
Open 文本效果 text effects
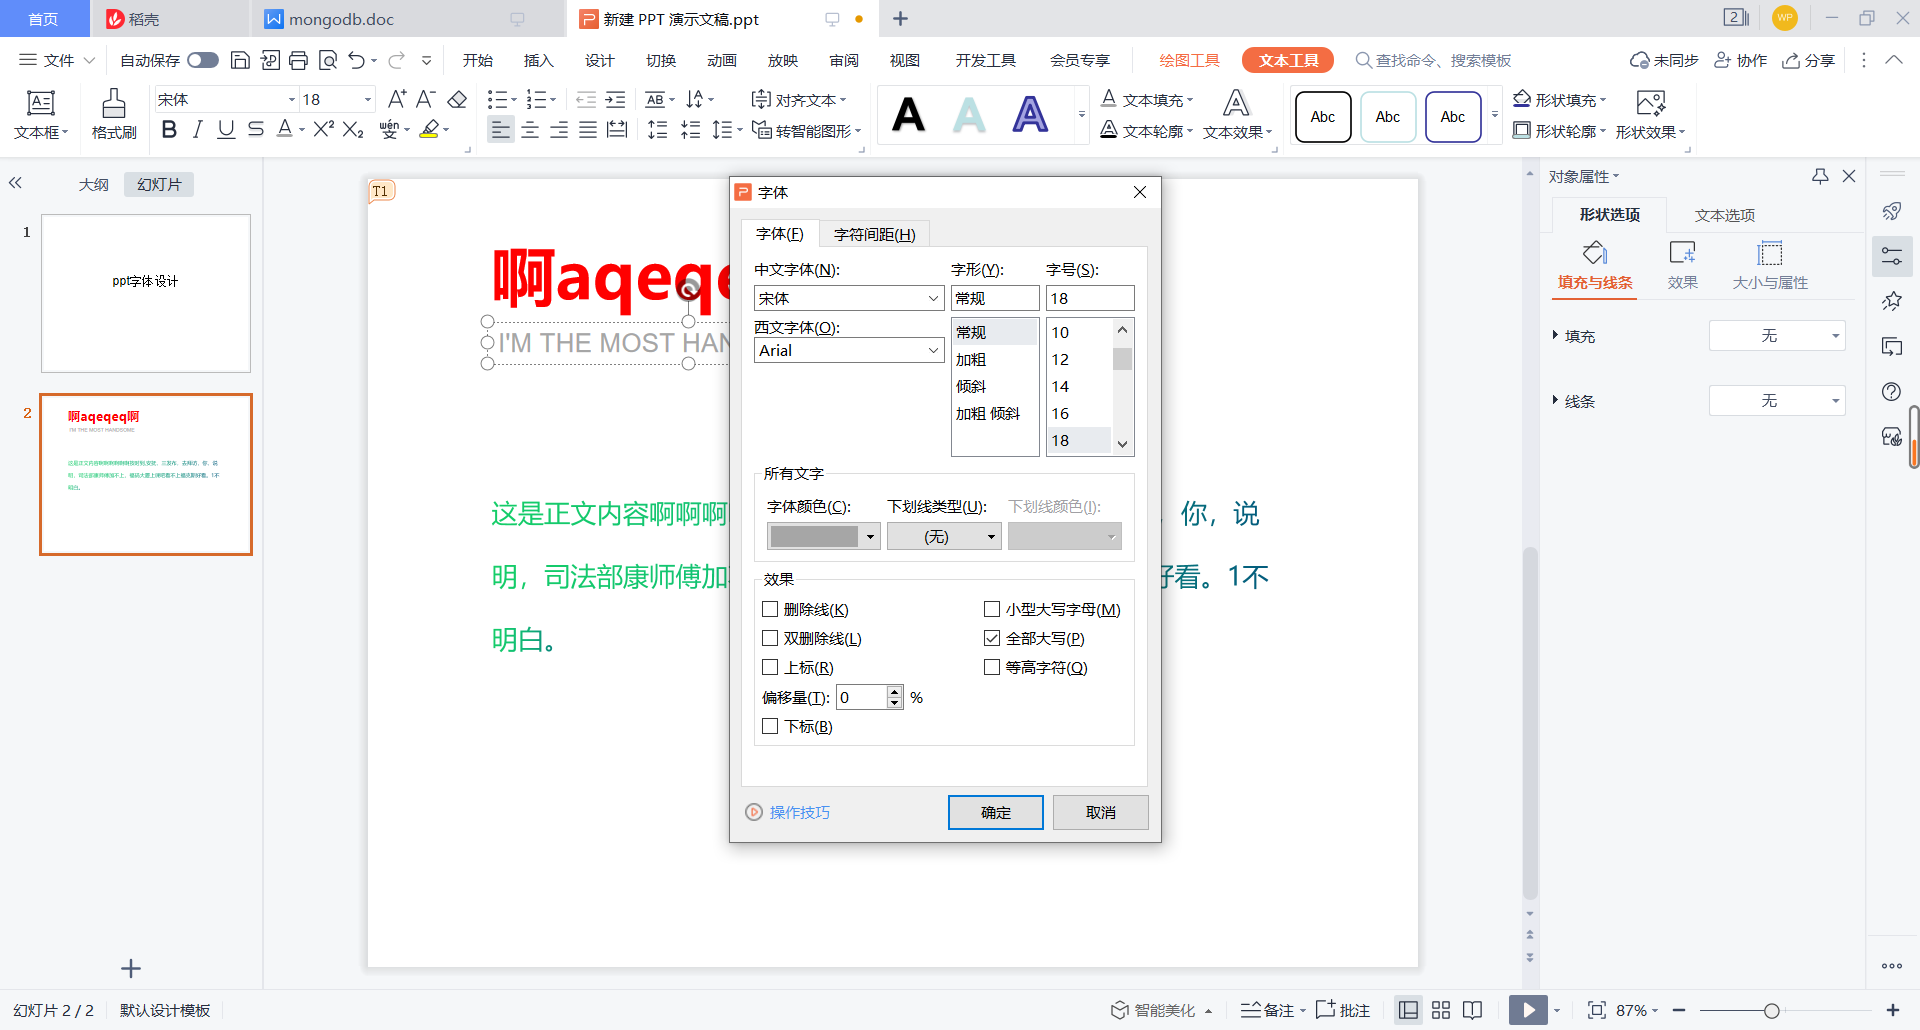coord(1237,115)
